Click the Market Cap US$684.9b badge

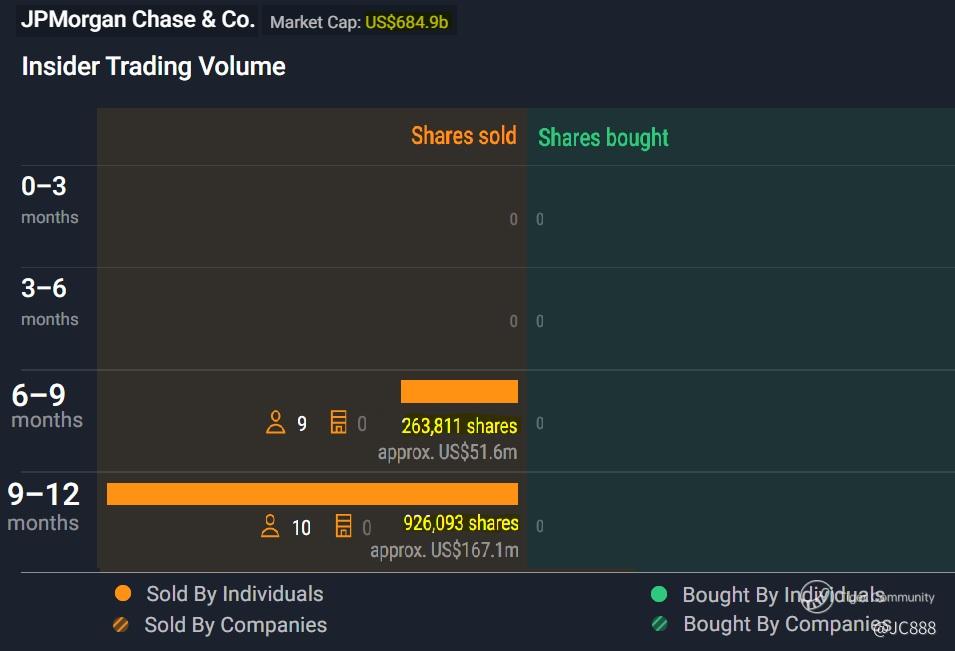pos(359,22)
